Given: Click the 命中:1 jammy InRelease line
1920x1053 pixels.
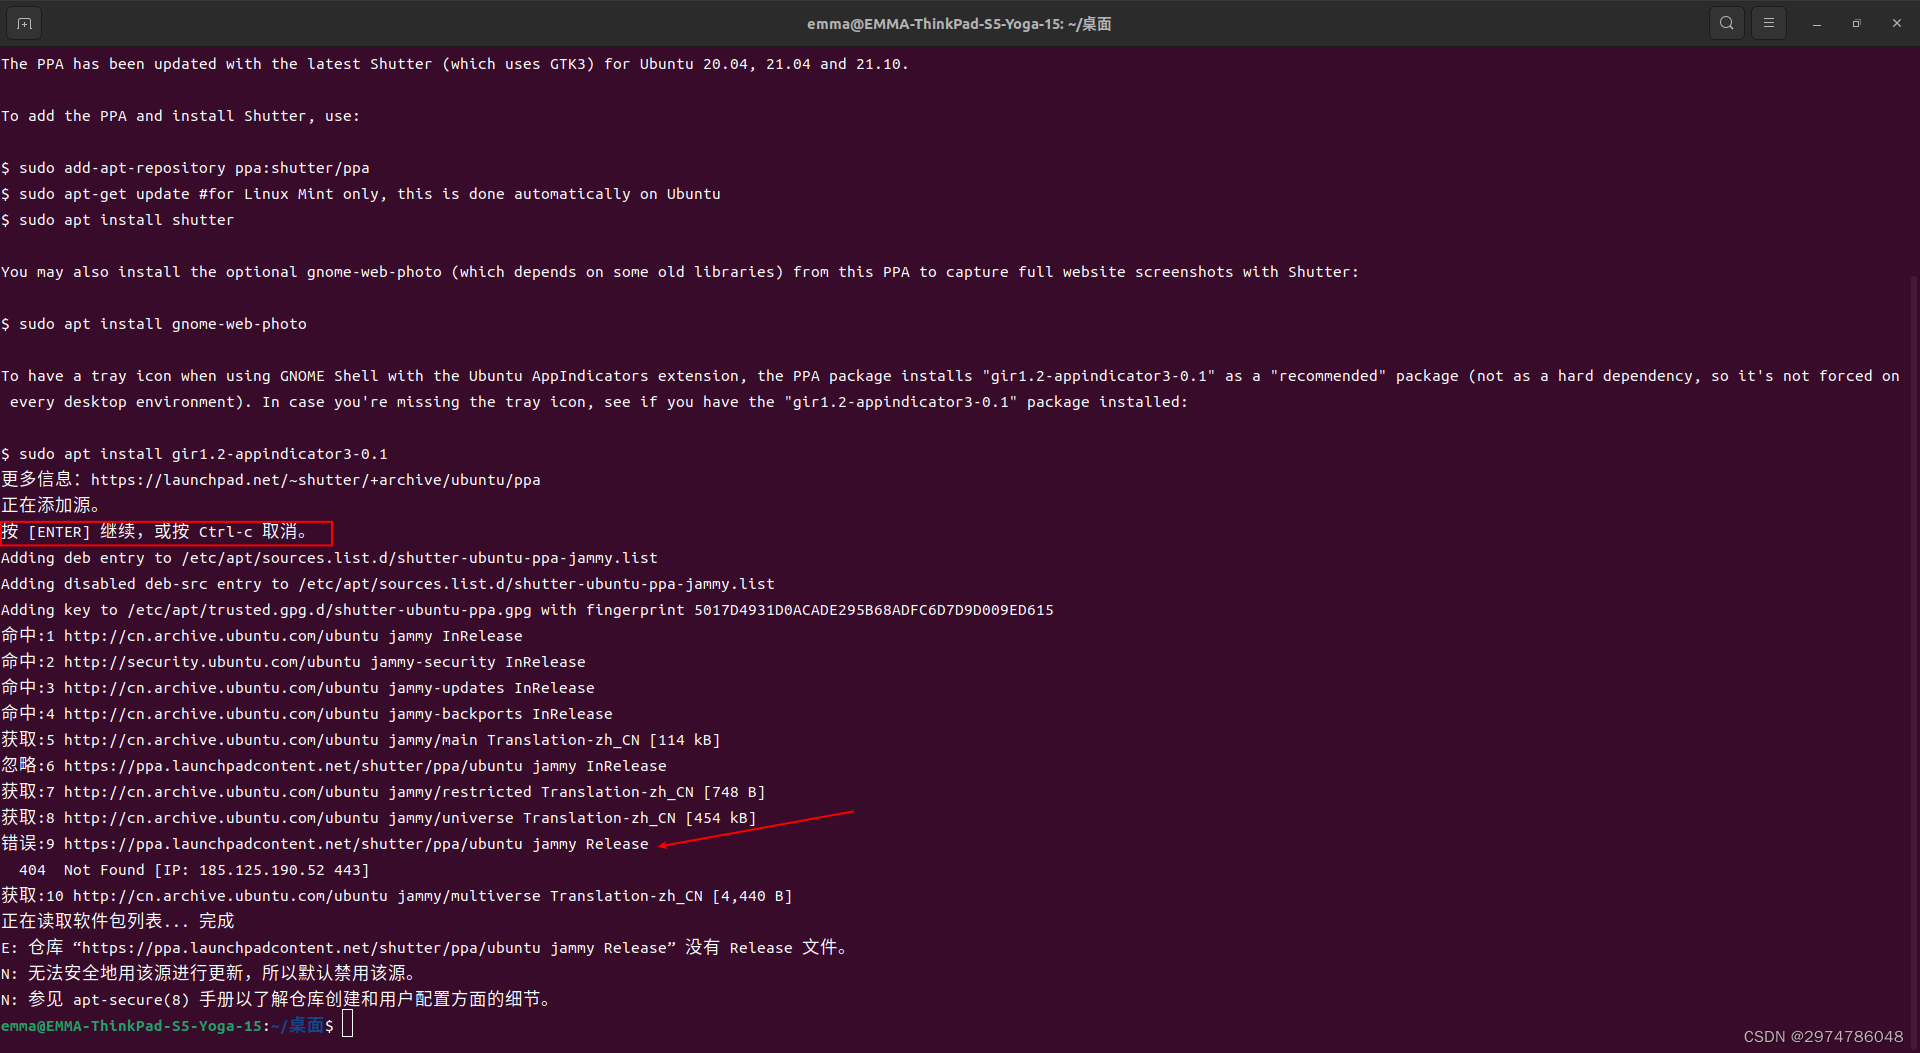Looking at the screenshot, I should point(262,636).
